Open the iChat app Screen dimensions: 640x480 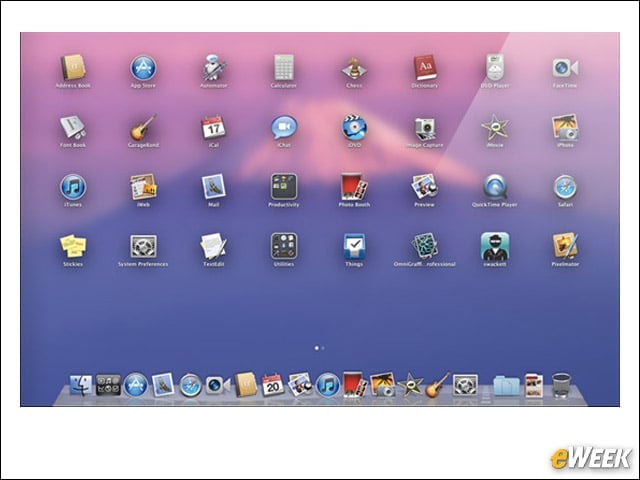284,127
